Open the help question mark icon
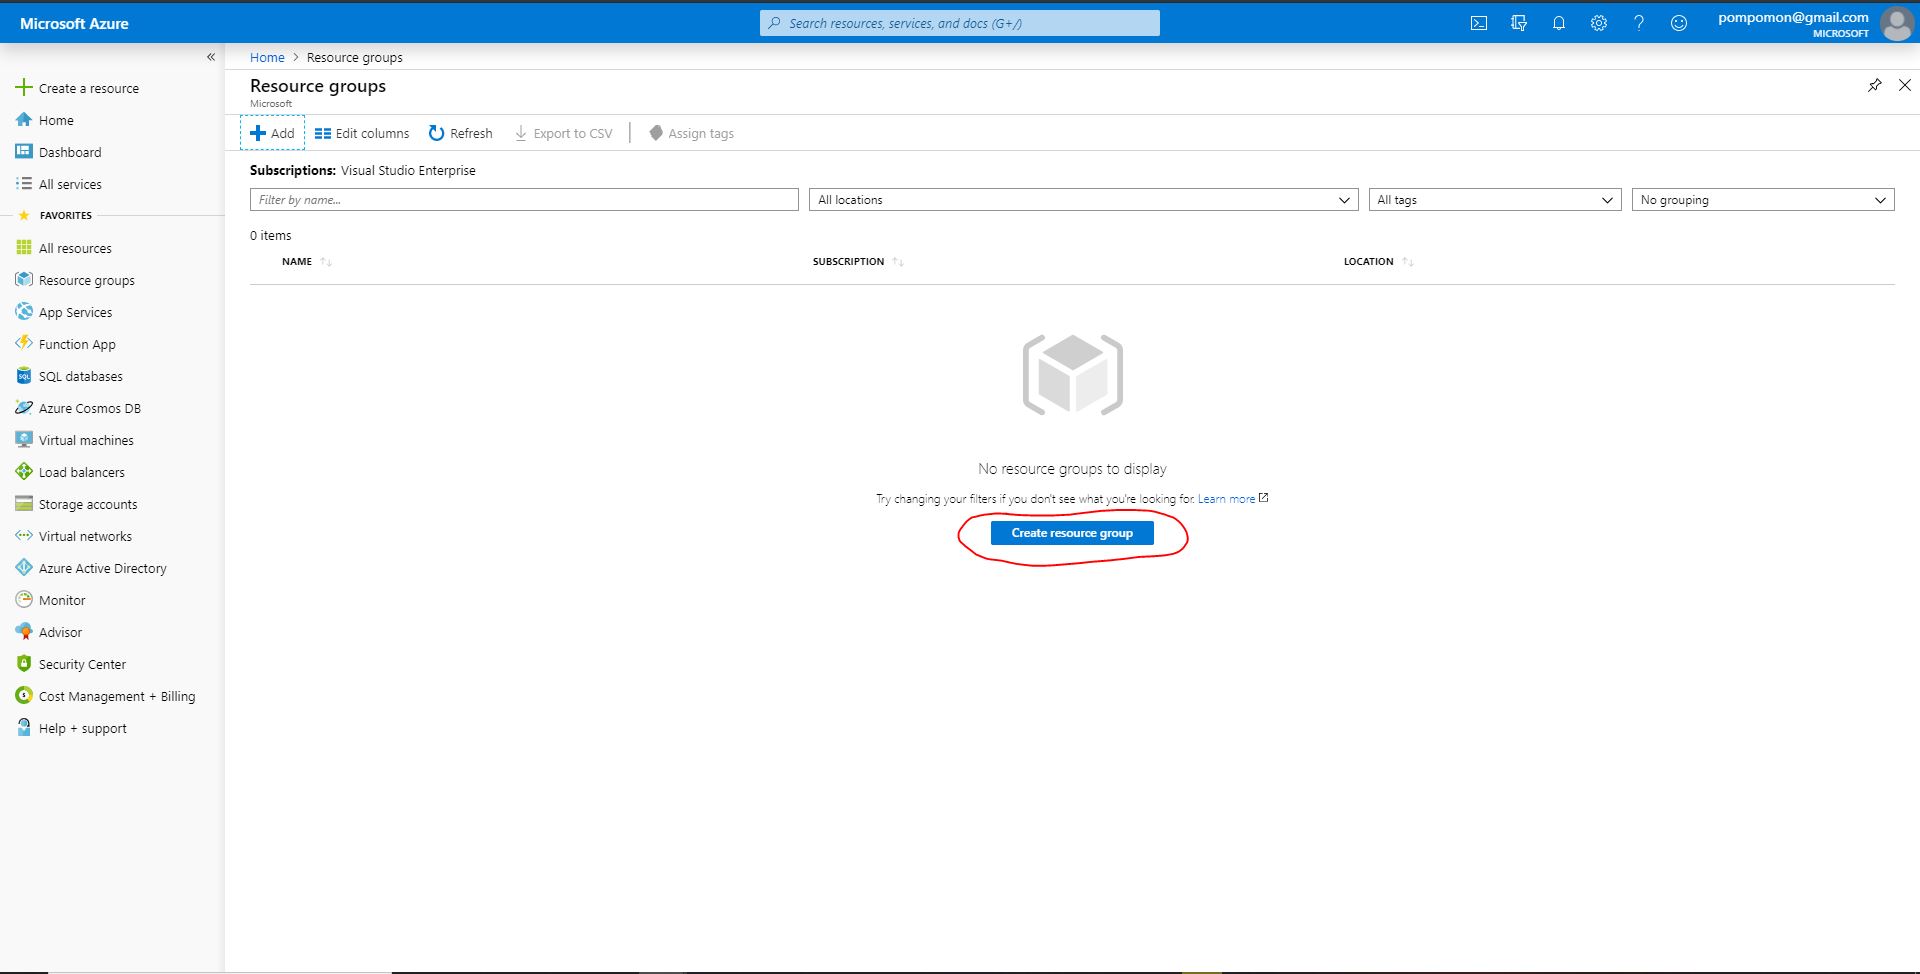This screenshot has width=1920, height=974. tap(1639, 23)
